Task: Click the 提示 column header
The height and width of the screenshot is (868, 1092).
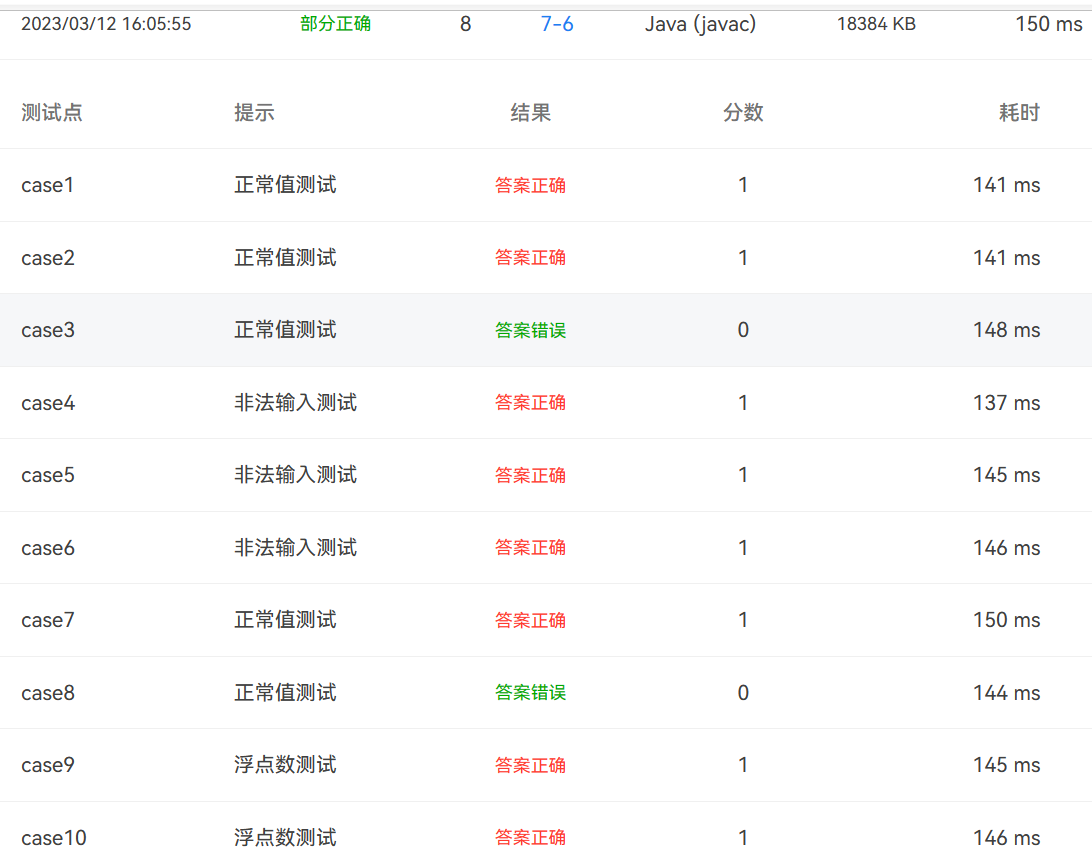Action: (x=254, y=113)
